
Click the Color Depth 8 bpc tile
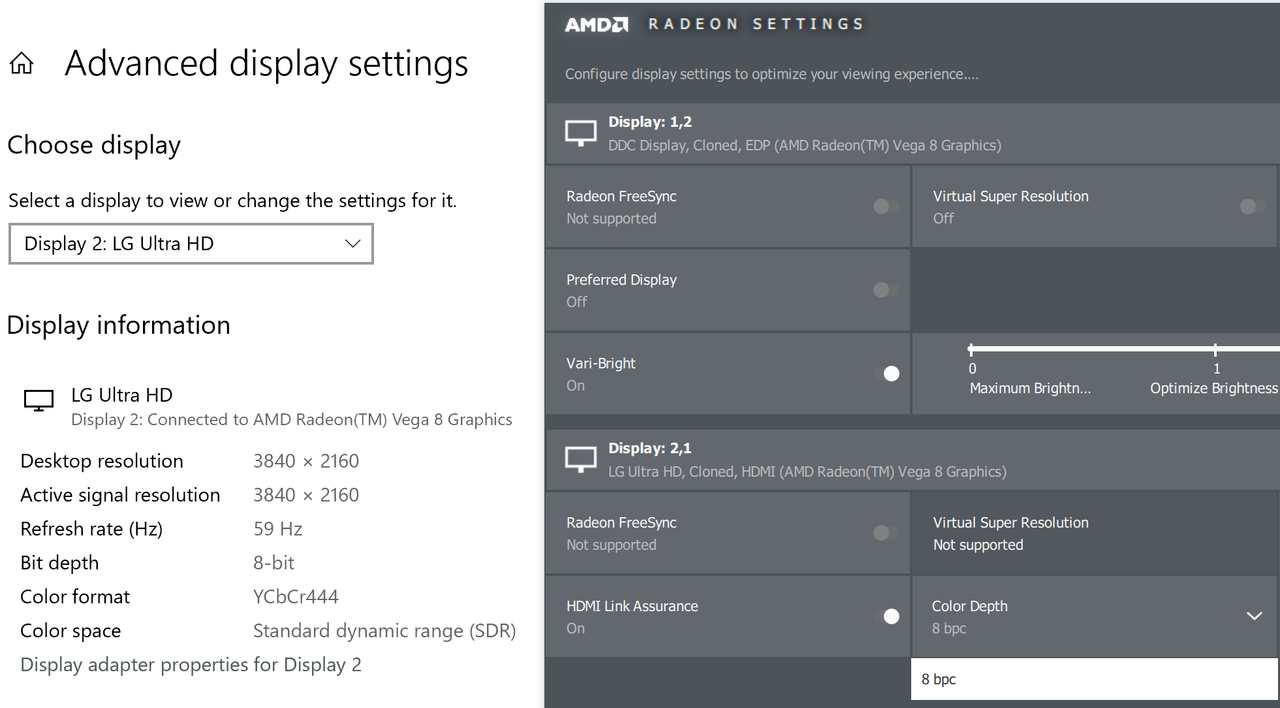[1095, 616]
